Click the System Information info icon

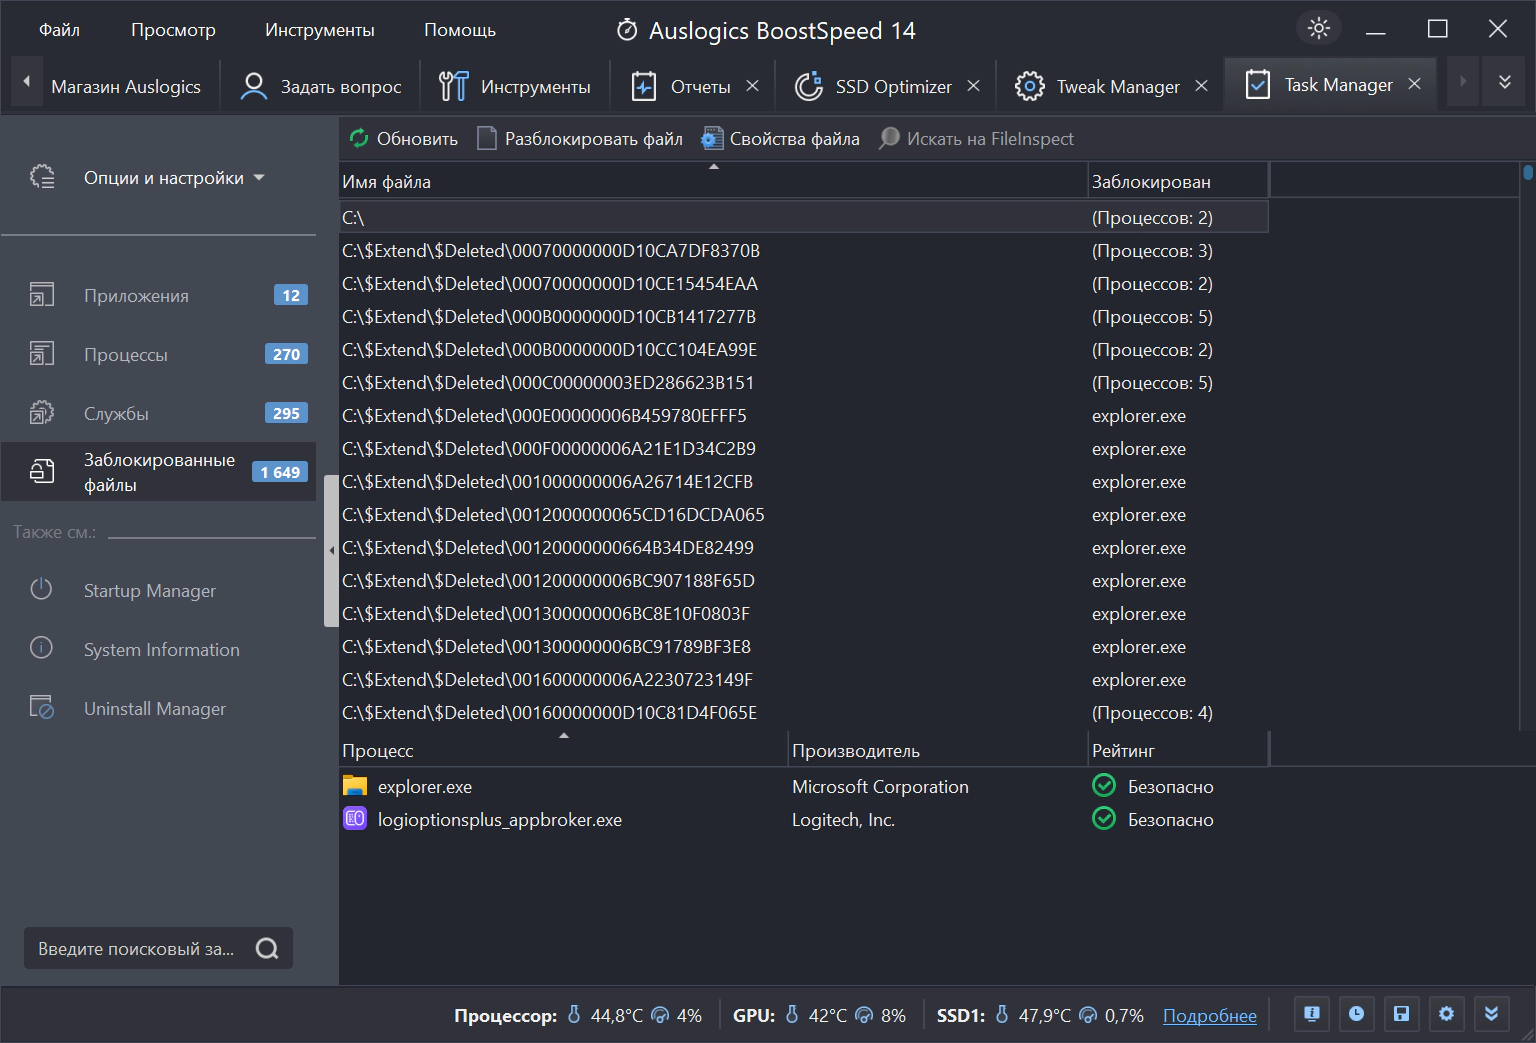[x=41, y=648]
